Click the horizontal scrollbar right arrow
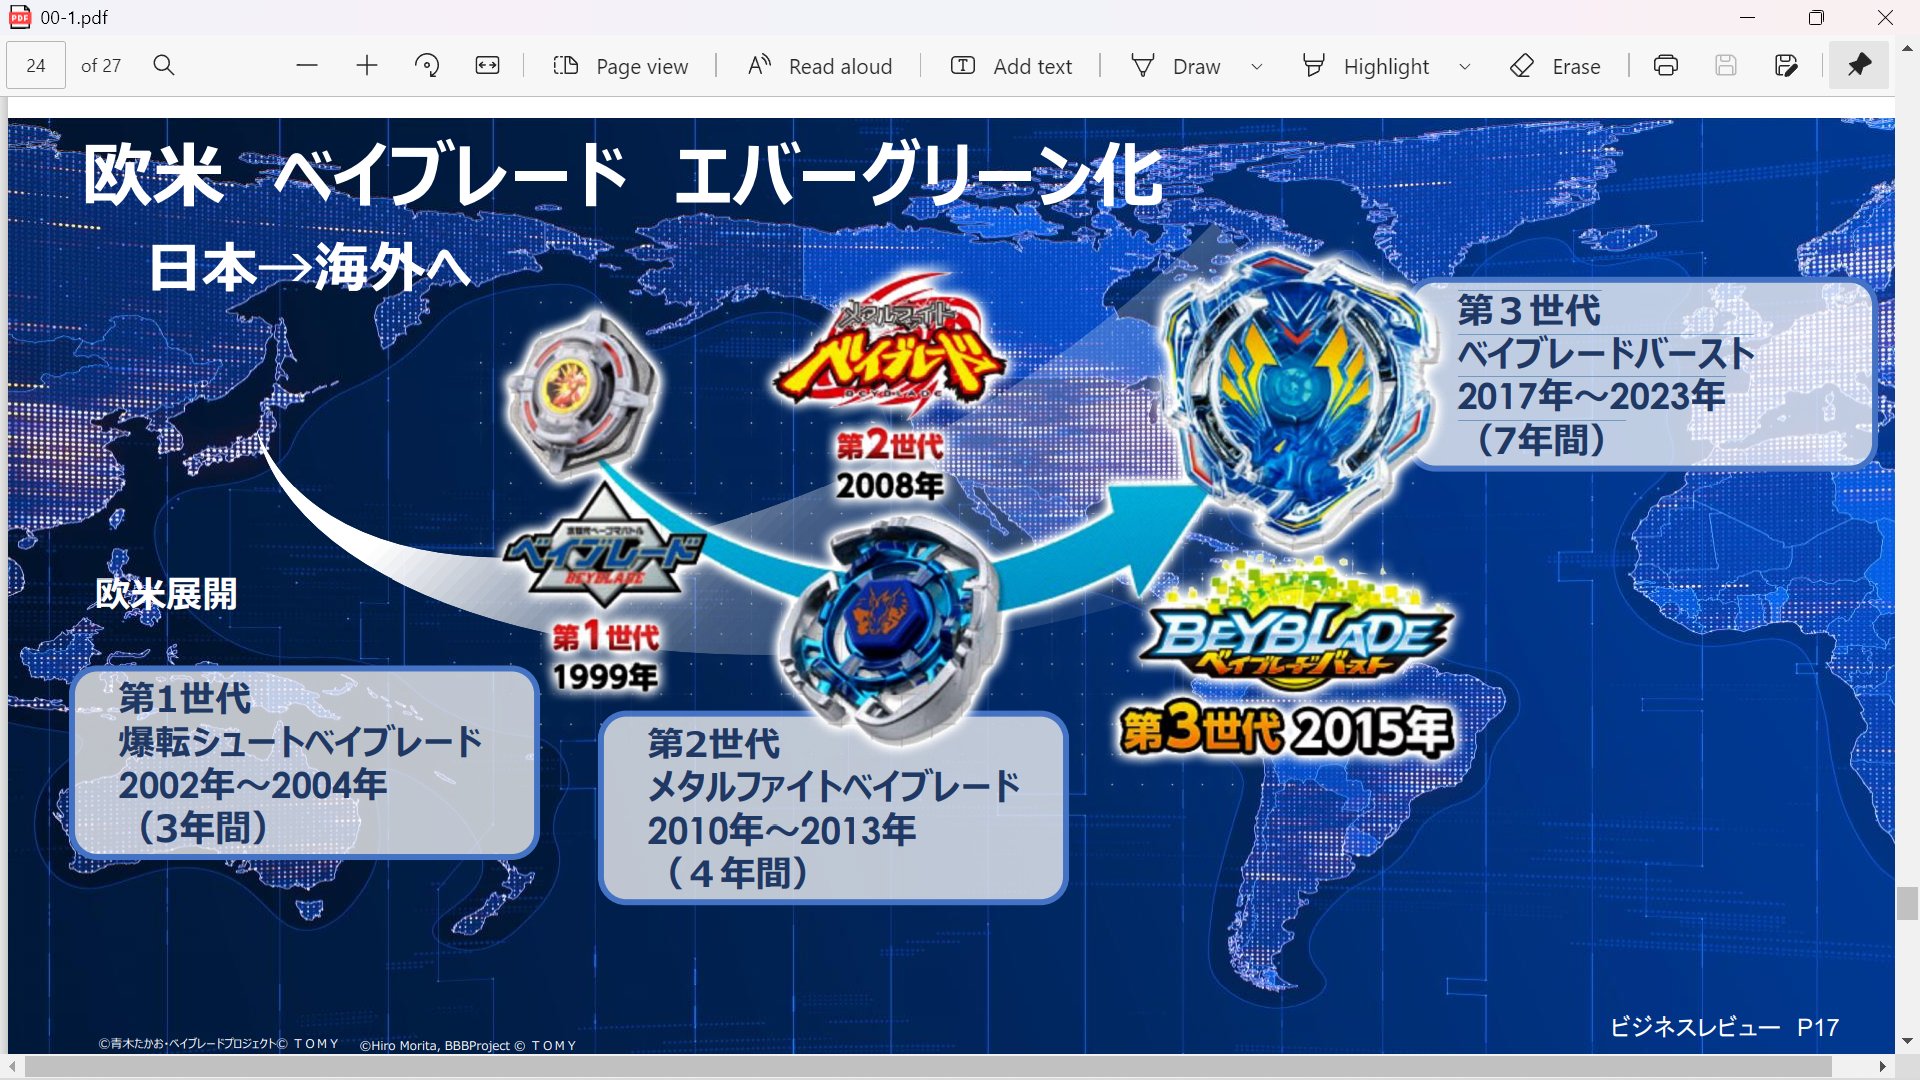This screenshot has width=1920, height=1080. (1882, 1067)
